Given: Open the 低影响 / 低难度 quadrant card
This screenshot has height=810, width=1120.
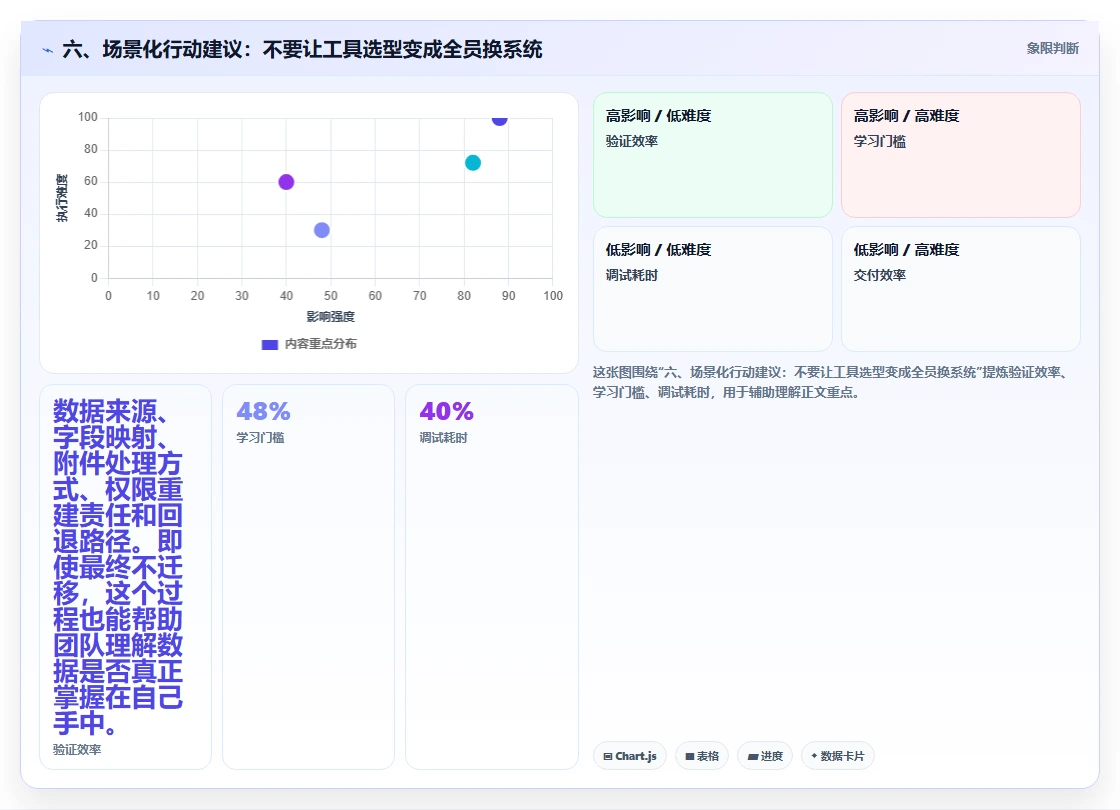Looking at the screenshot, I should click(712, 289).
